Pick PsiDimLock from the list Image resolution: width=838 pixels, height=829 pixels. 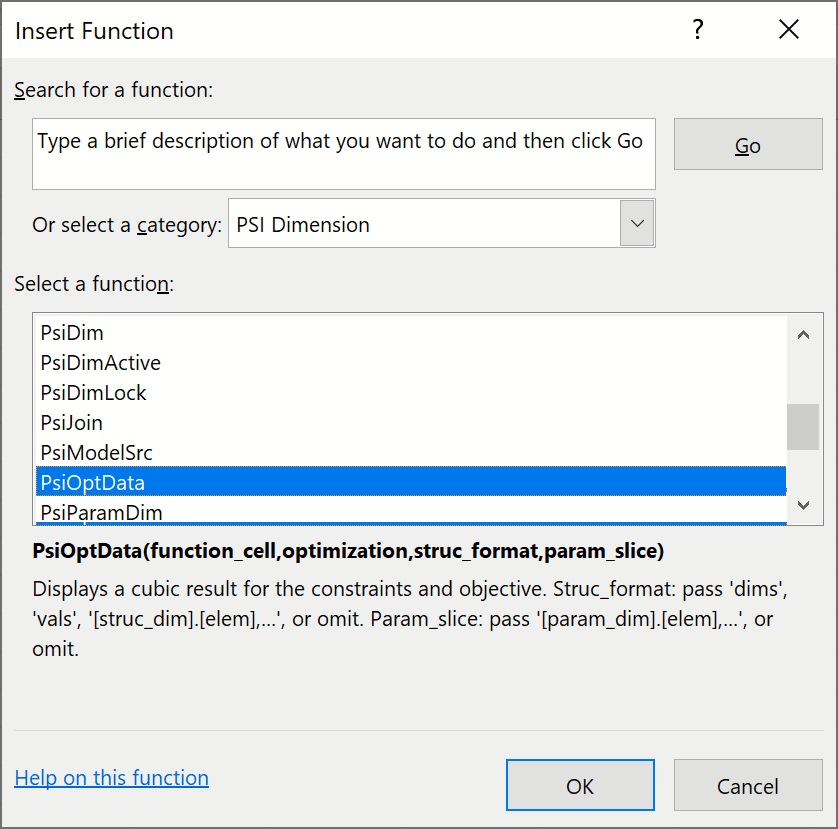coord(93,393)
